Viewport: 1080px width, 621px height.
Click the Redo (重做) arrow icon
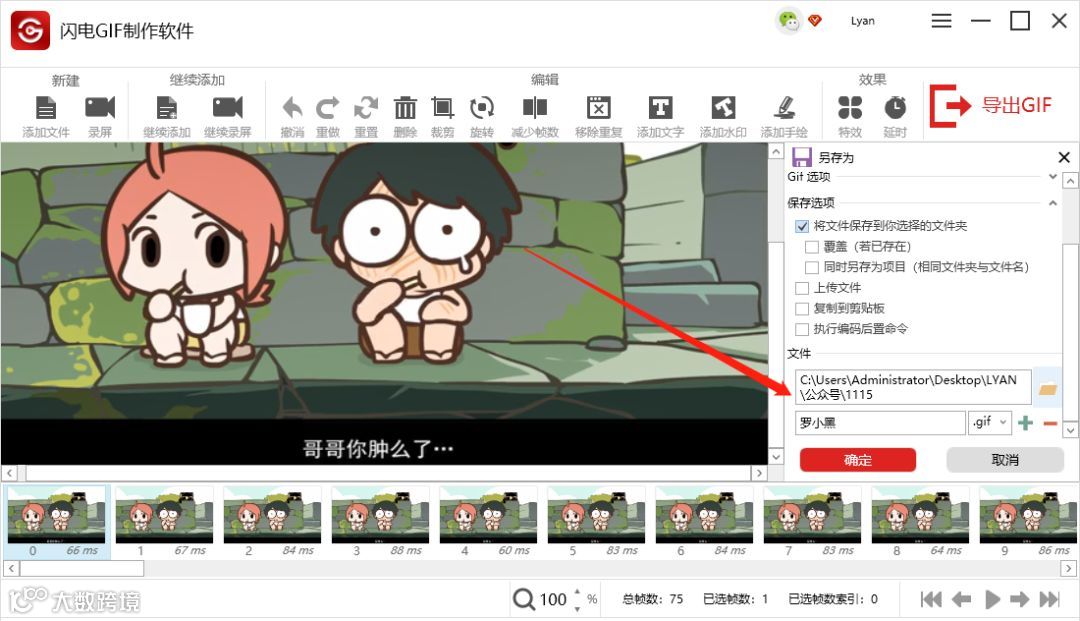click(328, 108)
